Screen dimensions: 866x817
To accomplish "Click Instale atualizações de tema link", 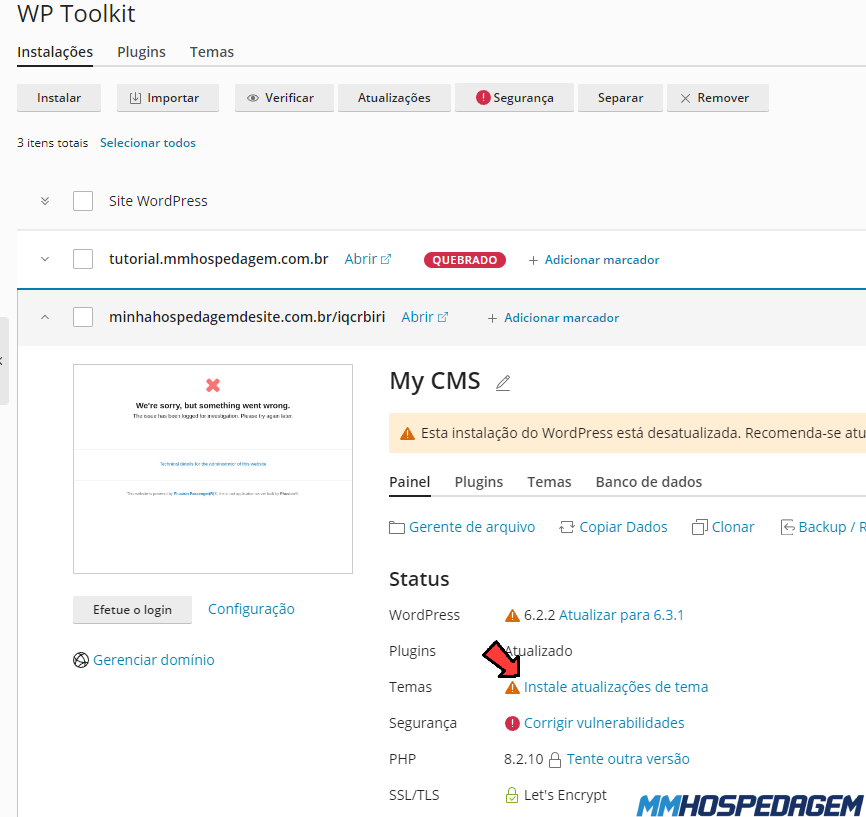I will point(616,687).
